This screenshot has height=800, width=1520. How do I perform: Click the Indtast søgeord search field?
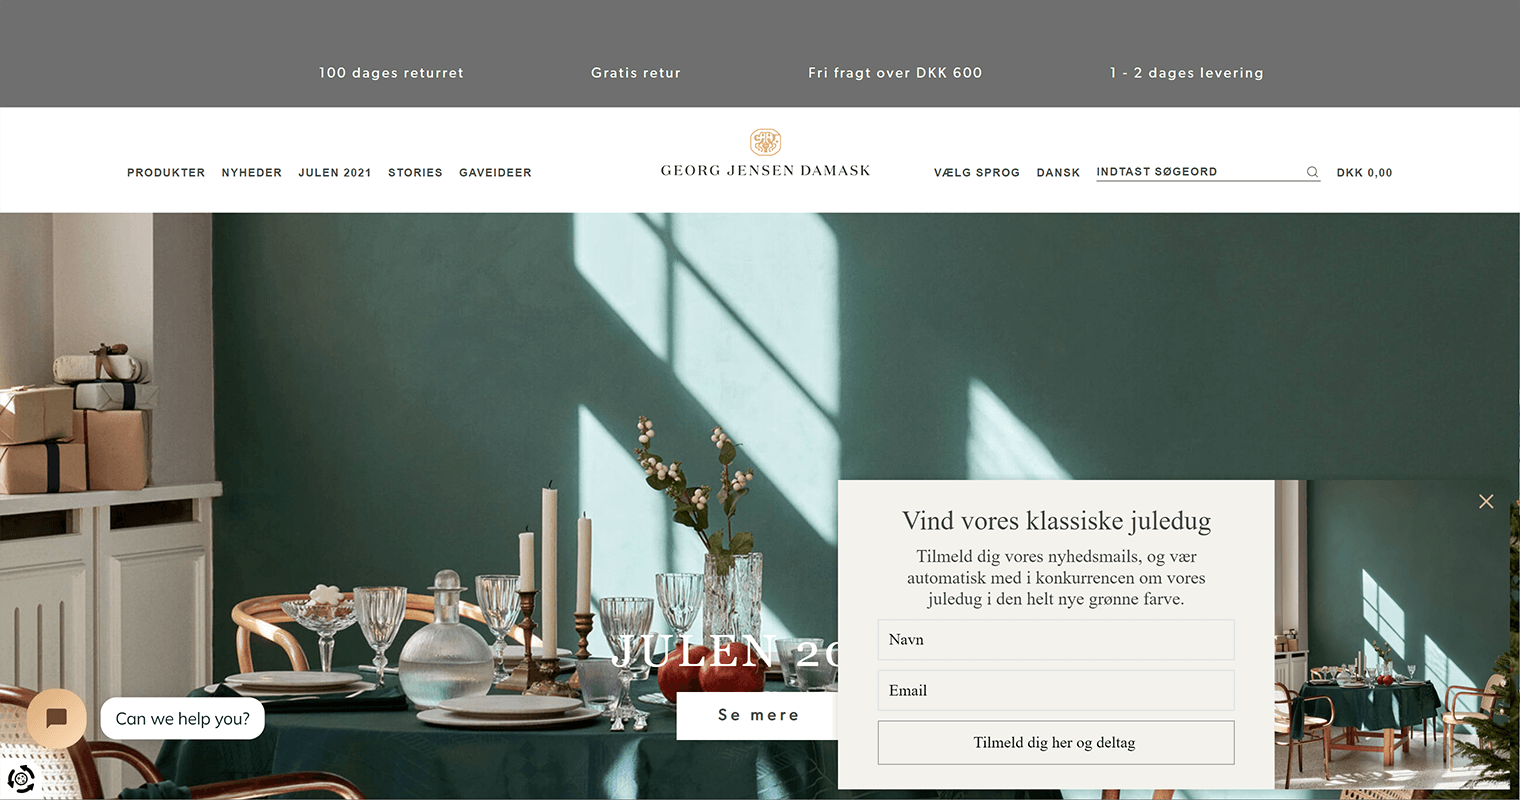click(x=1199, y=172)
